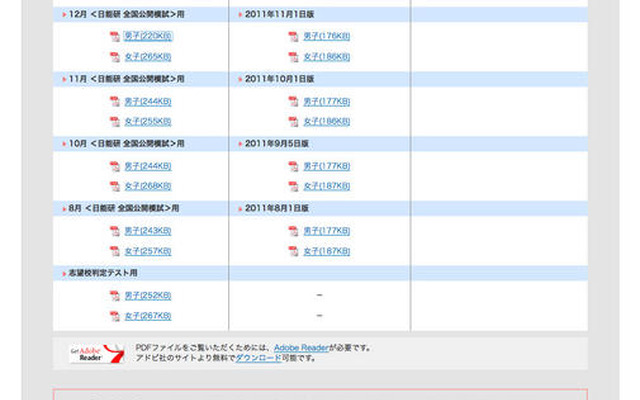Screen dimensions: 640x400
Task: Click the 志望校判定テスト用 heading
Action: [102, 273]
